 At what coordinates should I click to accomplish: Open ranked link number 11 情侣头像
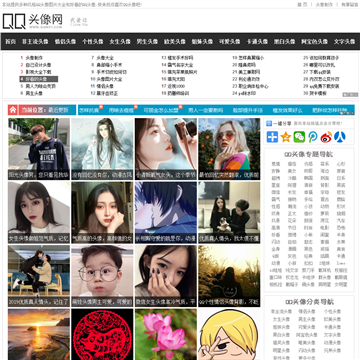point(105,86)
